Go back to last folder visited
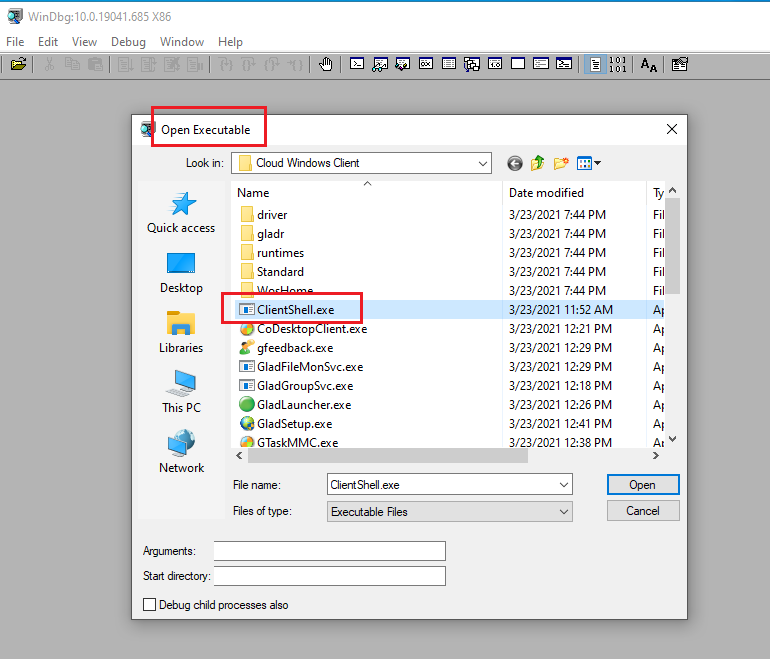 click(515, 163)
